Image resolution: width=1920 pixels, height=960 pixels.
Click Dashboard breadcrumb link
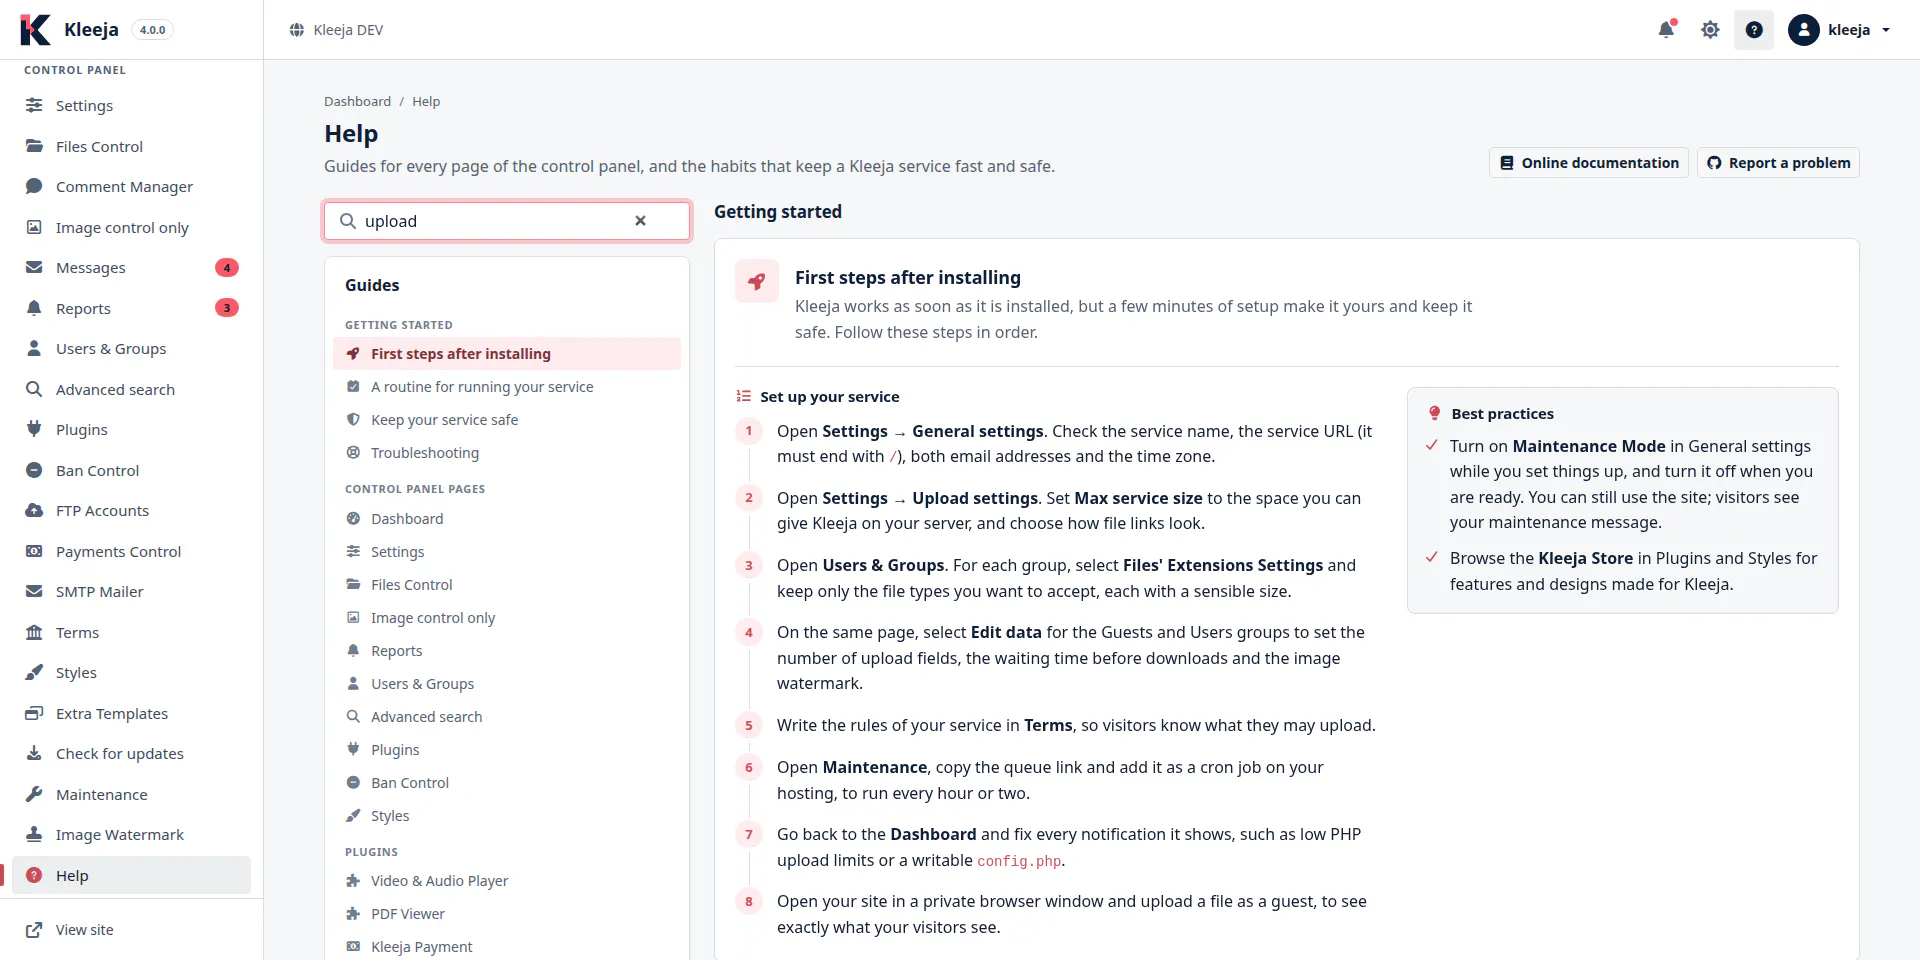[357, 102]
